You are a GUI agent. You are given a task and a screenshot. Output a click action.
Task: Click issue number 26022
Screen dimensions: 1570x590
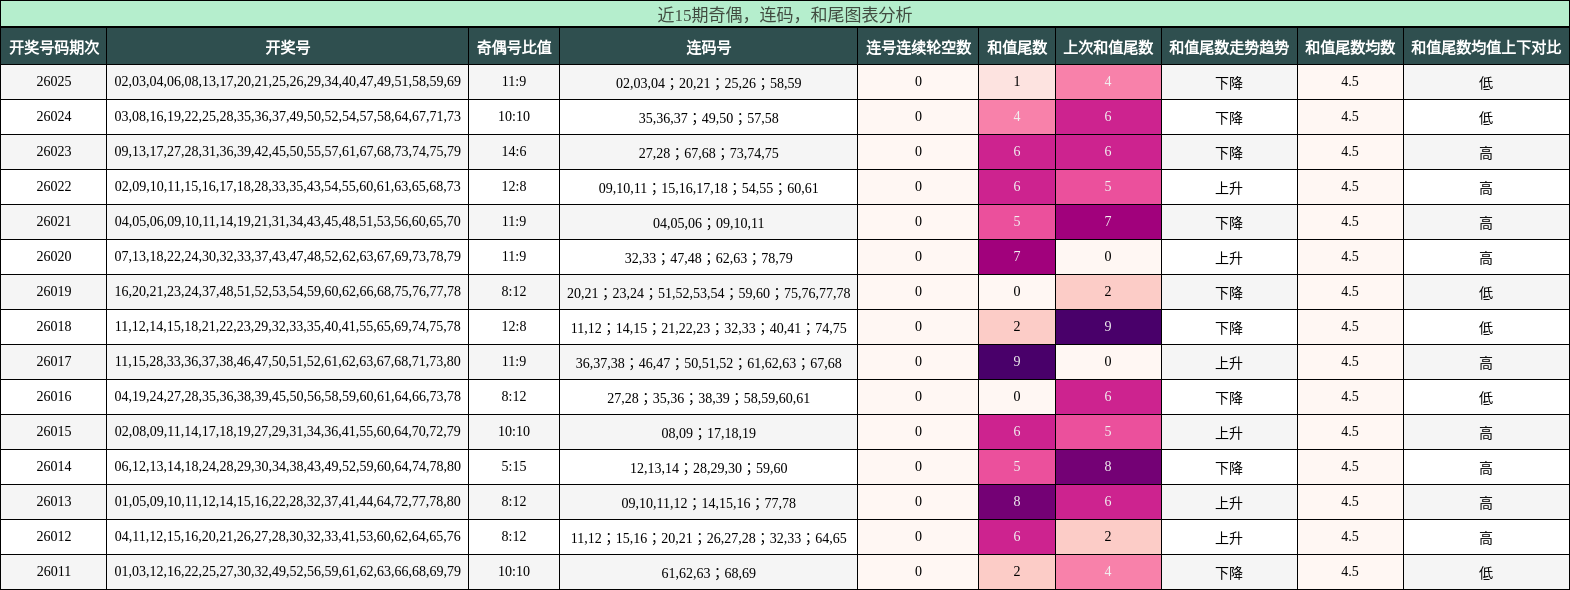[x=54, y=187]
